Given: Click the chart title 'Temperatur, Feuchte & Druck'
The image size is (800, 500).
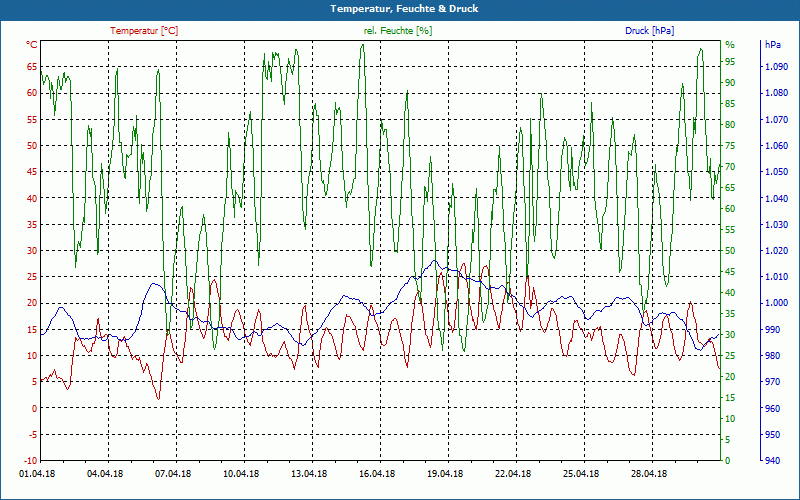Looking at the screenshot, I should (404, 9).
